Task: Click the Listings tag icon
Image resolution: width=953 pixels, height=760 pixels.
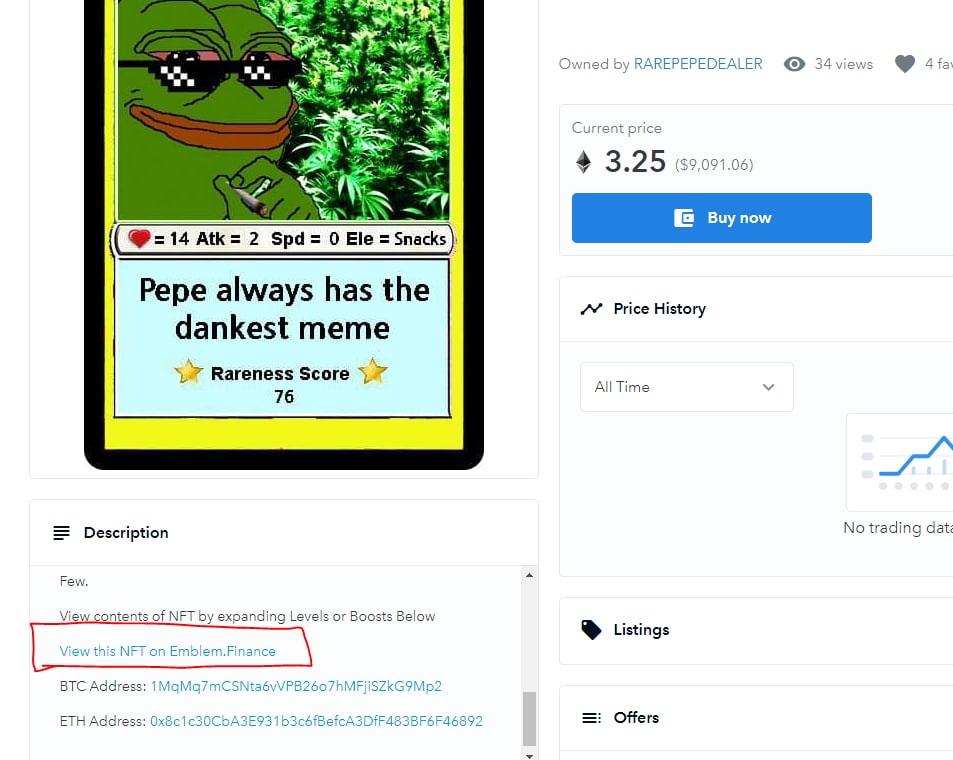Action: 591,630
